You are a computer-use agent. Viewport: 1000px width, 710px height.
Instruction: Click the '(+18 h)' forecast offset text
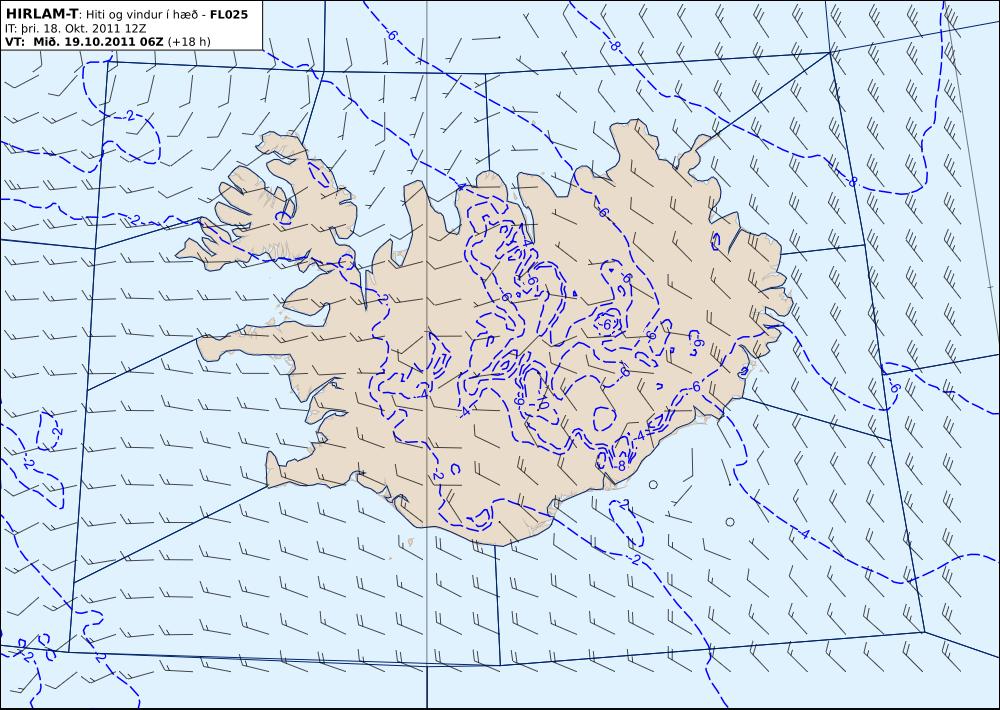[x=189, y=41]
